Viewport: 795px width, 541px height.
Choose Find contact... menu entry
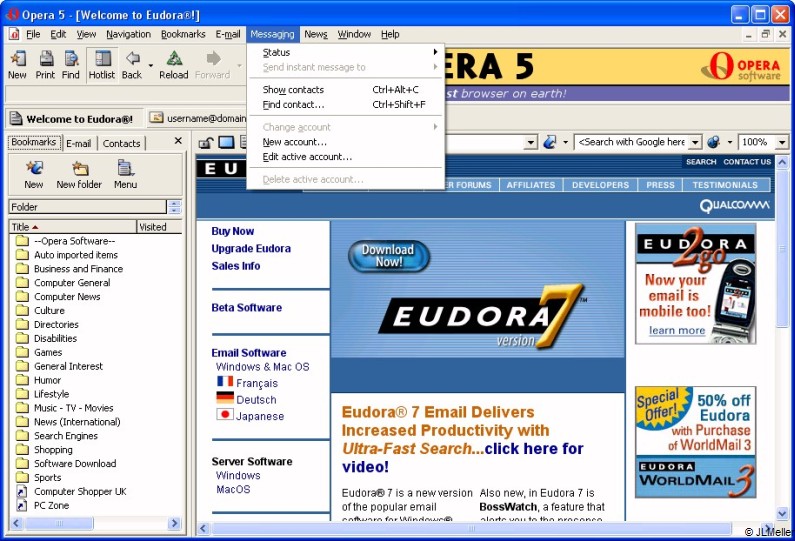coord(346,104)
